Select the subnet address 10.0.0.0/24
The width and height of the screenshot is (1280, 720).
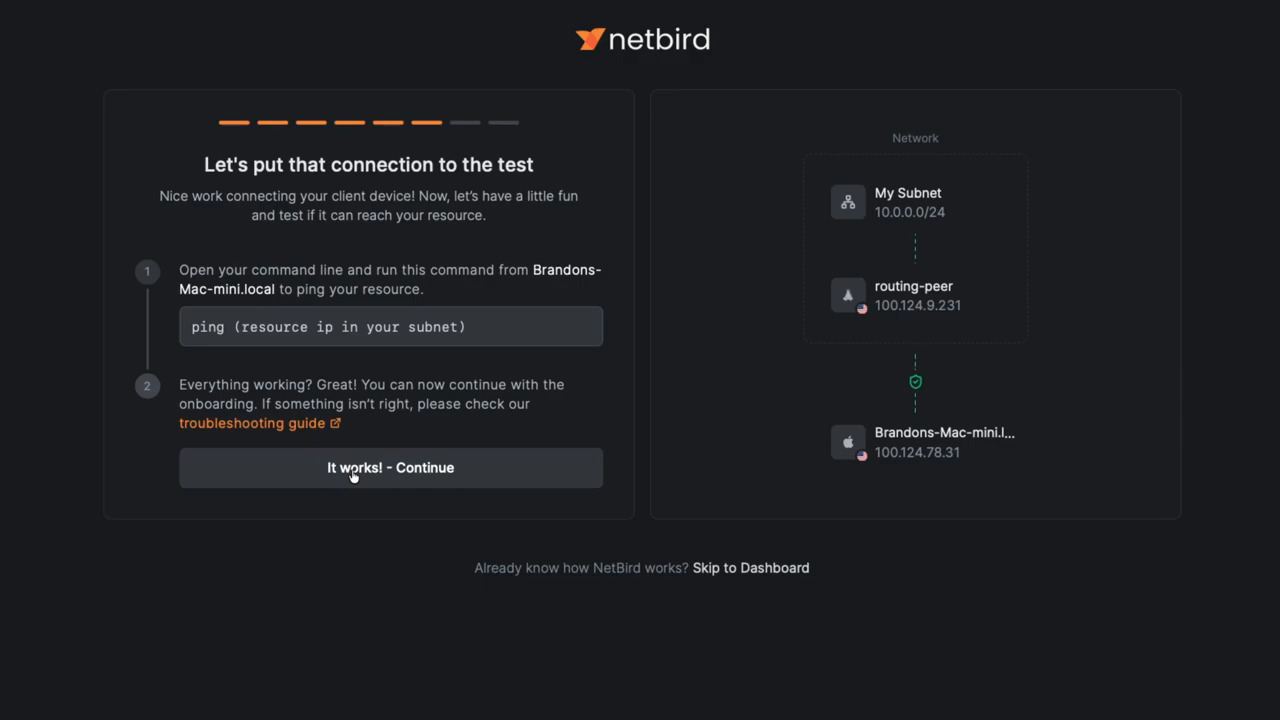click(x=910, y=212)
